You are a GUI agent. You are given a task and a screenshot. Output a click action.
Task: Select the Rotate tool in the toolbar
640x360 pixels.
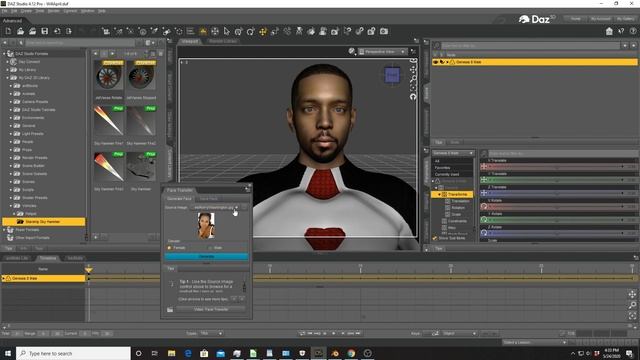click(251, 31)
